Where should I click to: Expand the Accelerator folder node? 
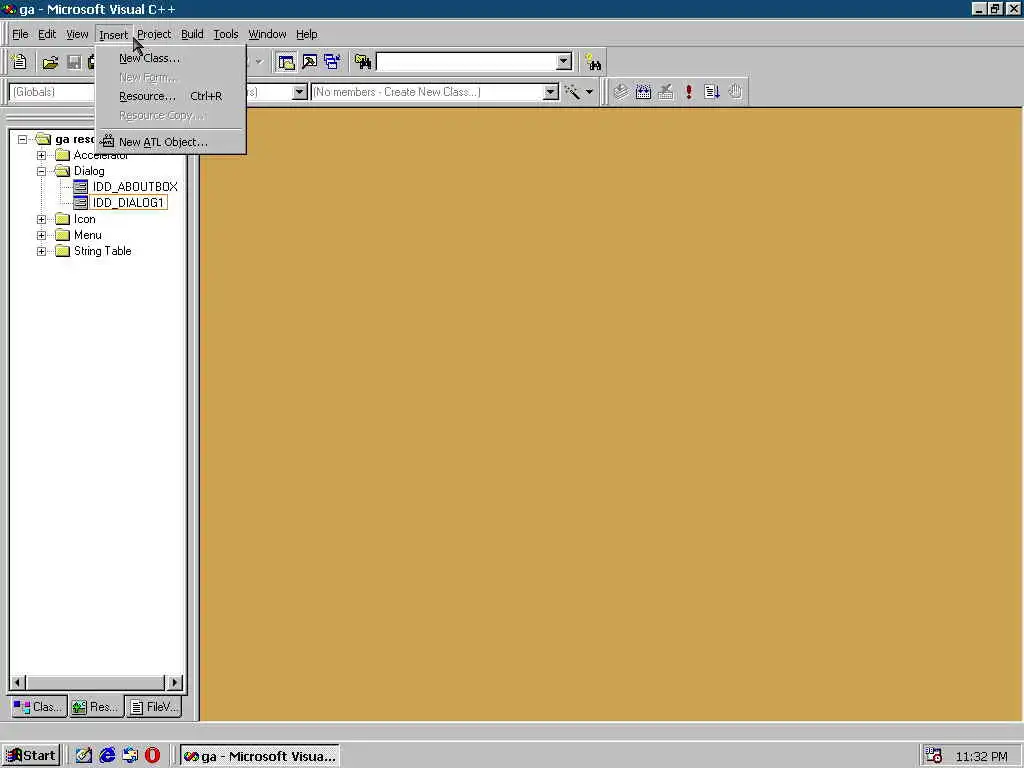[x=41, y=155]
